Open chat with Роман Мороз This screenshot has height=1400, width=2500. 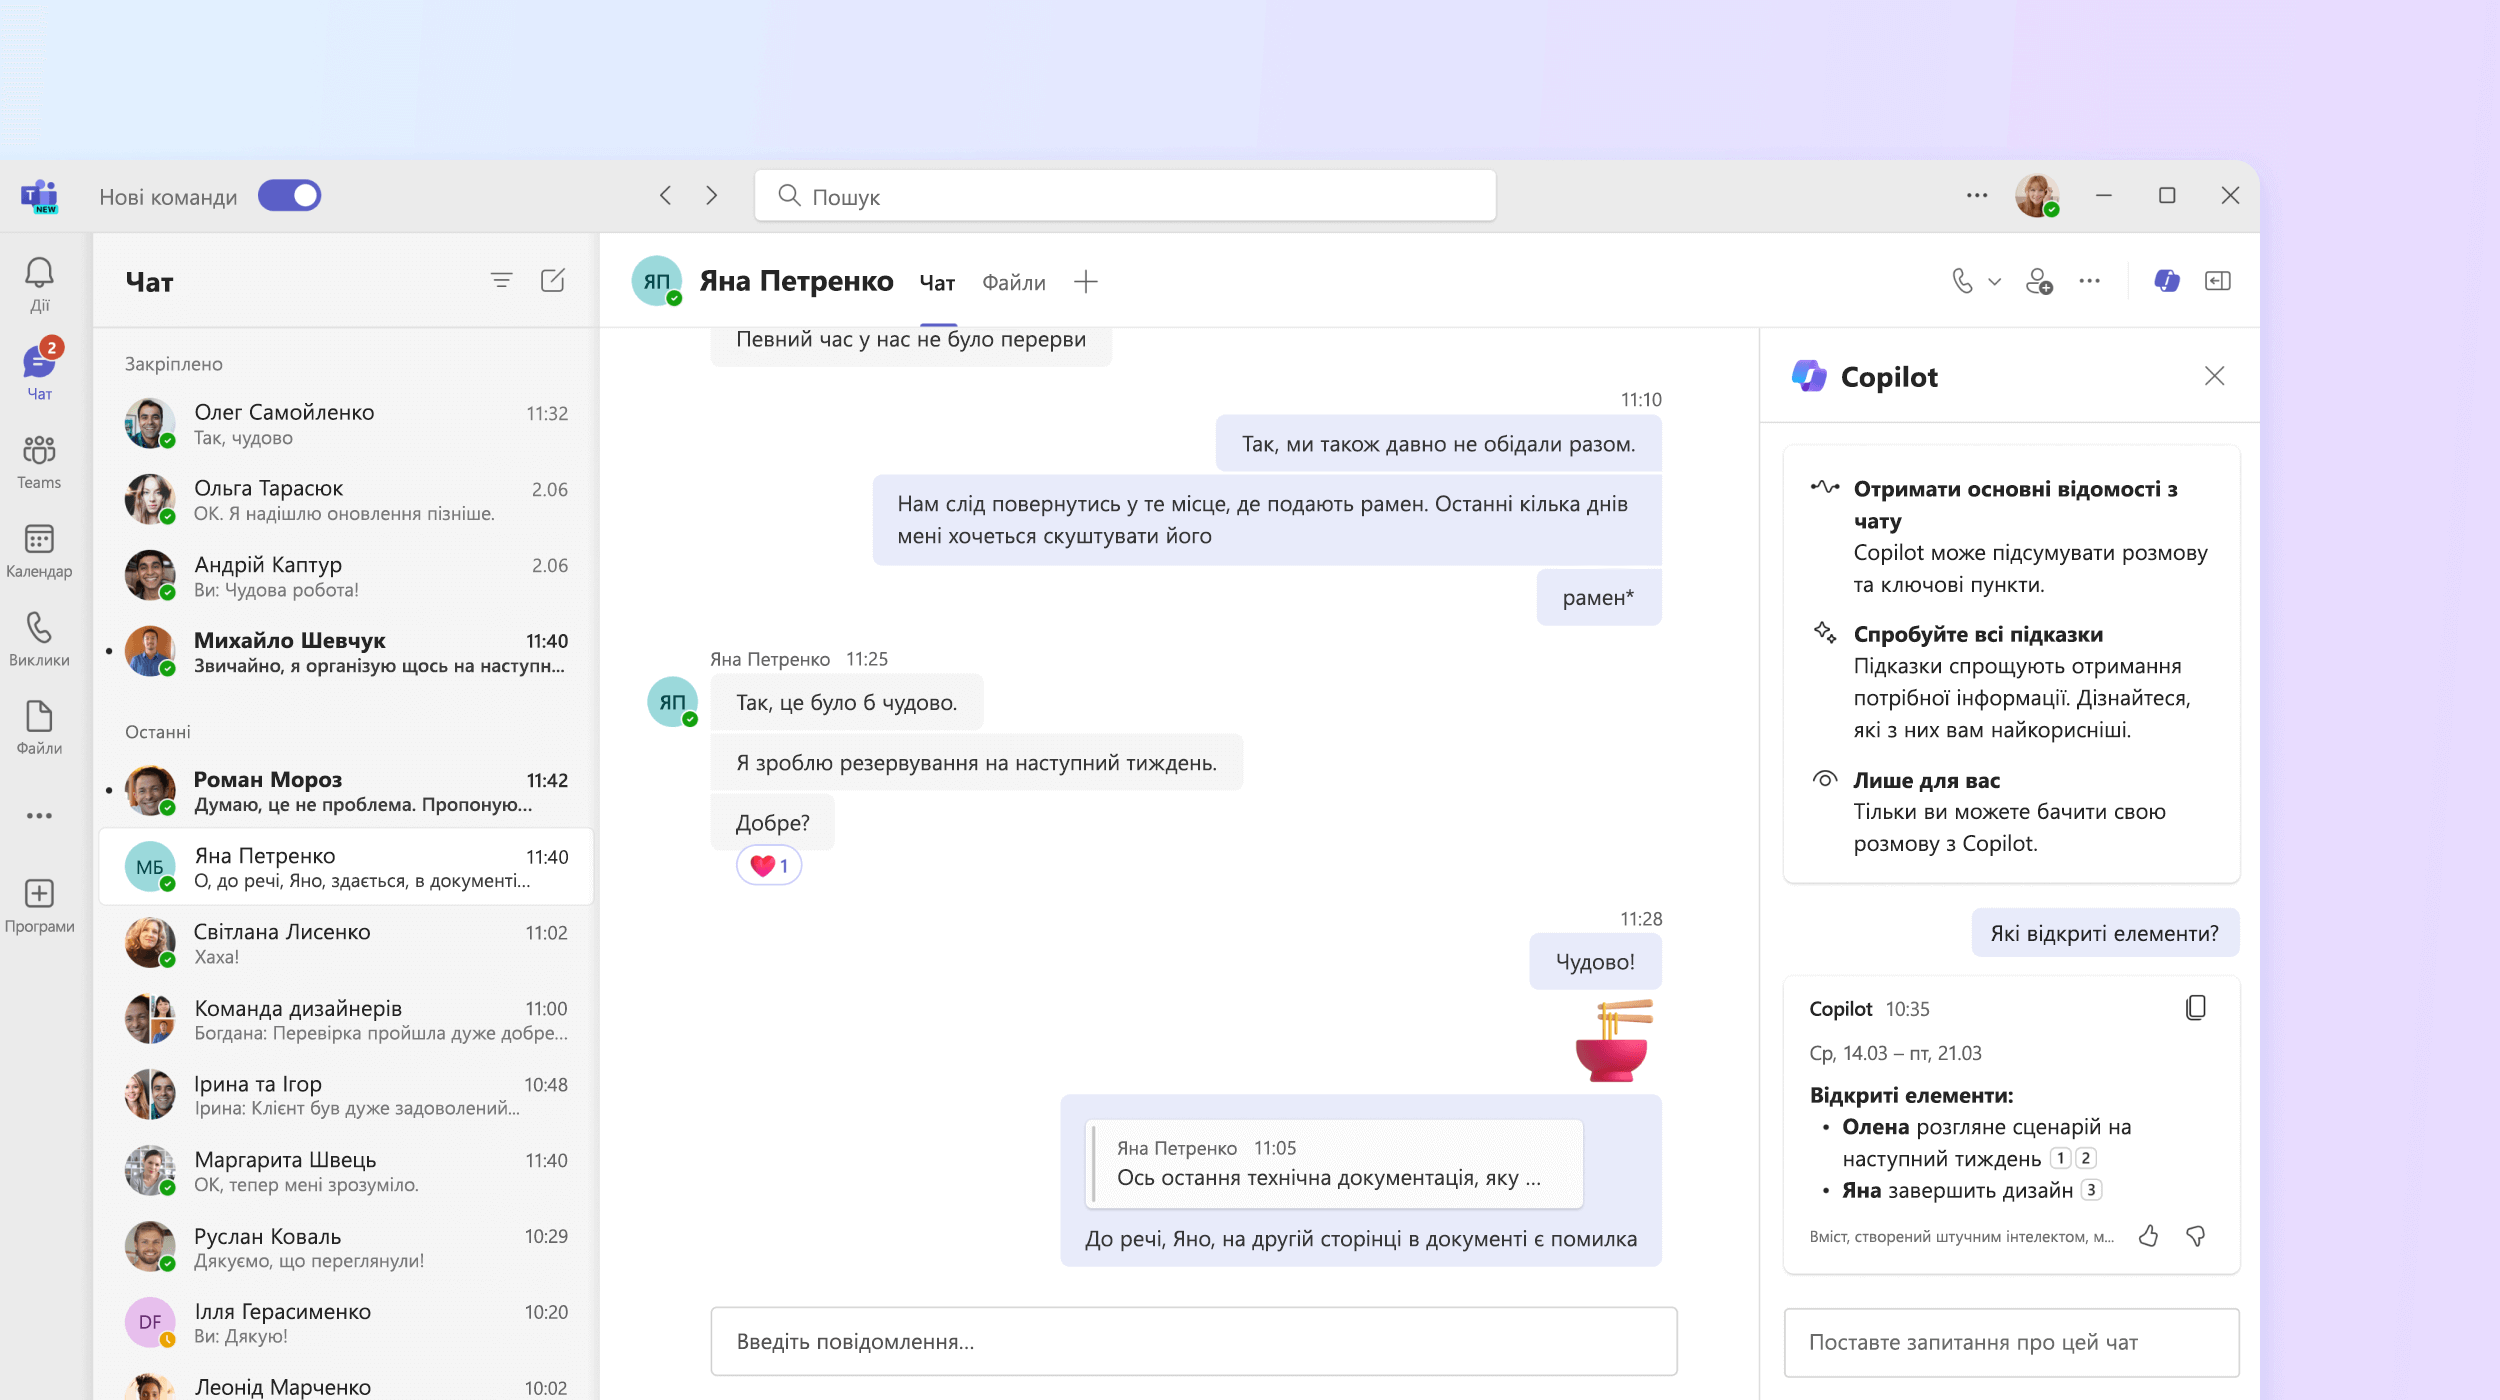click(346, 791)
